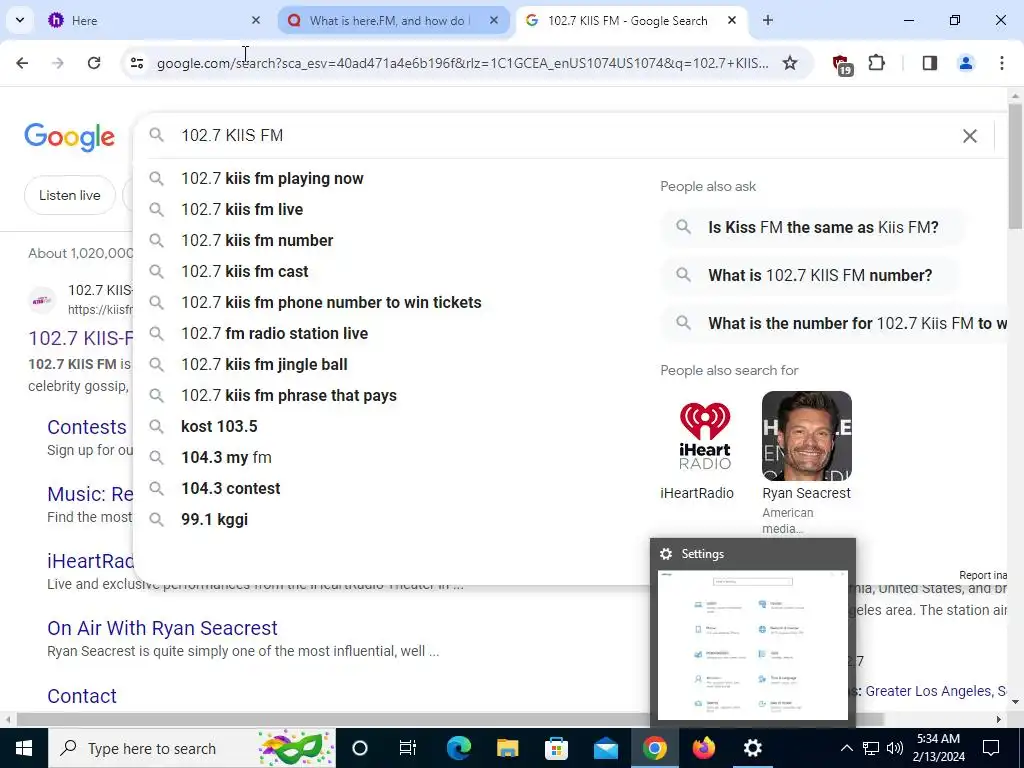The width and height of the screenshot is (1024, 768).
Task: Select '102.7 fm radio station live' suggestion
Action: click(274, 333)
